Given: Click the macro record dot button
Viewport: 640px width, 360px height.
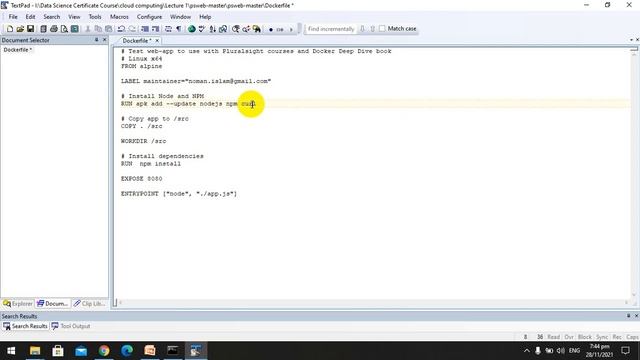Looking at the screenshot, I should [x=271, y=29].
